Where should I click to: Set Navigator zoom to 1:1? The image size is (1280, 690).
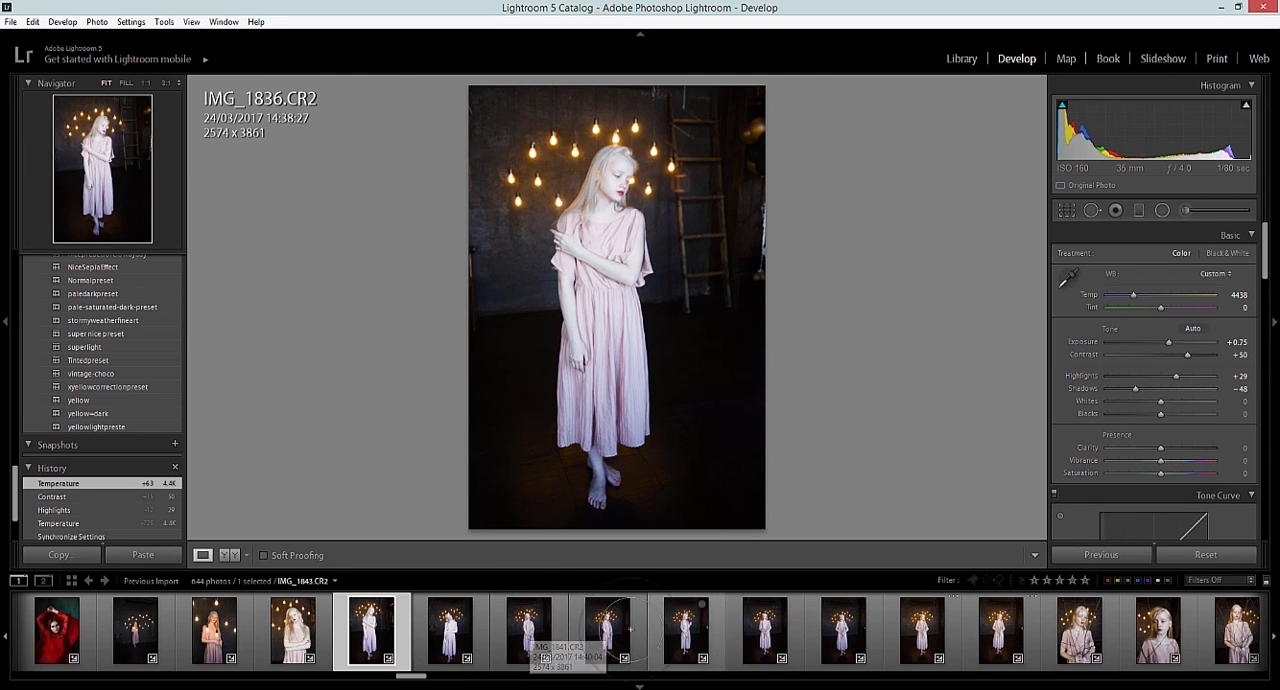(146, 83)
